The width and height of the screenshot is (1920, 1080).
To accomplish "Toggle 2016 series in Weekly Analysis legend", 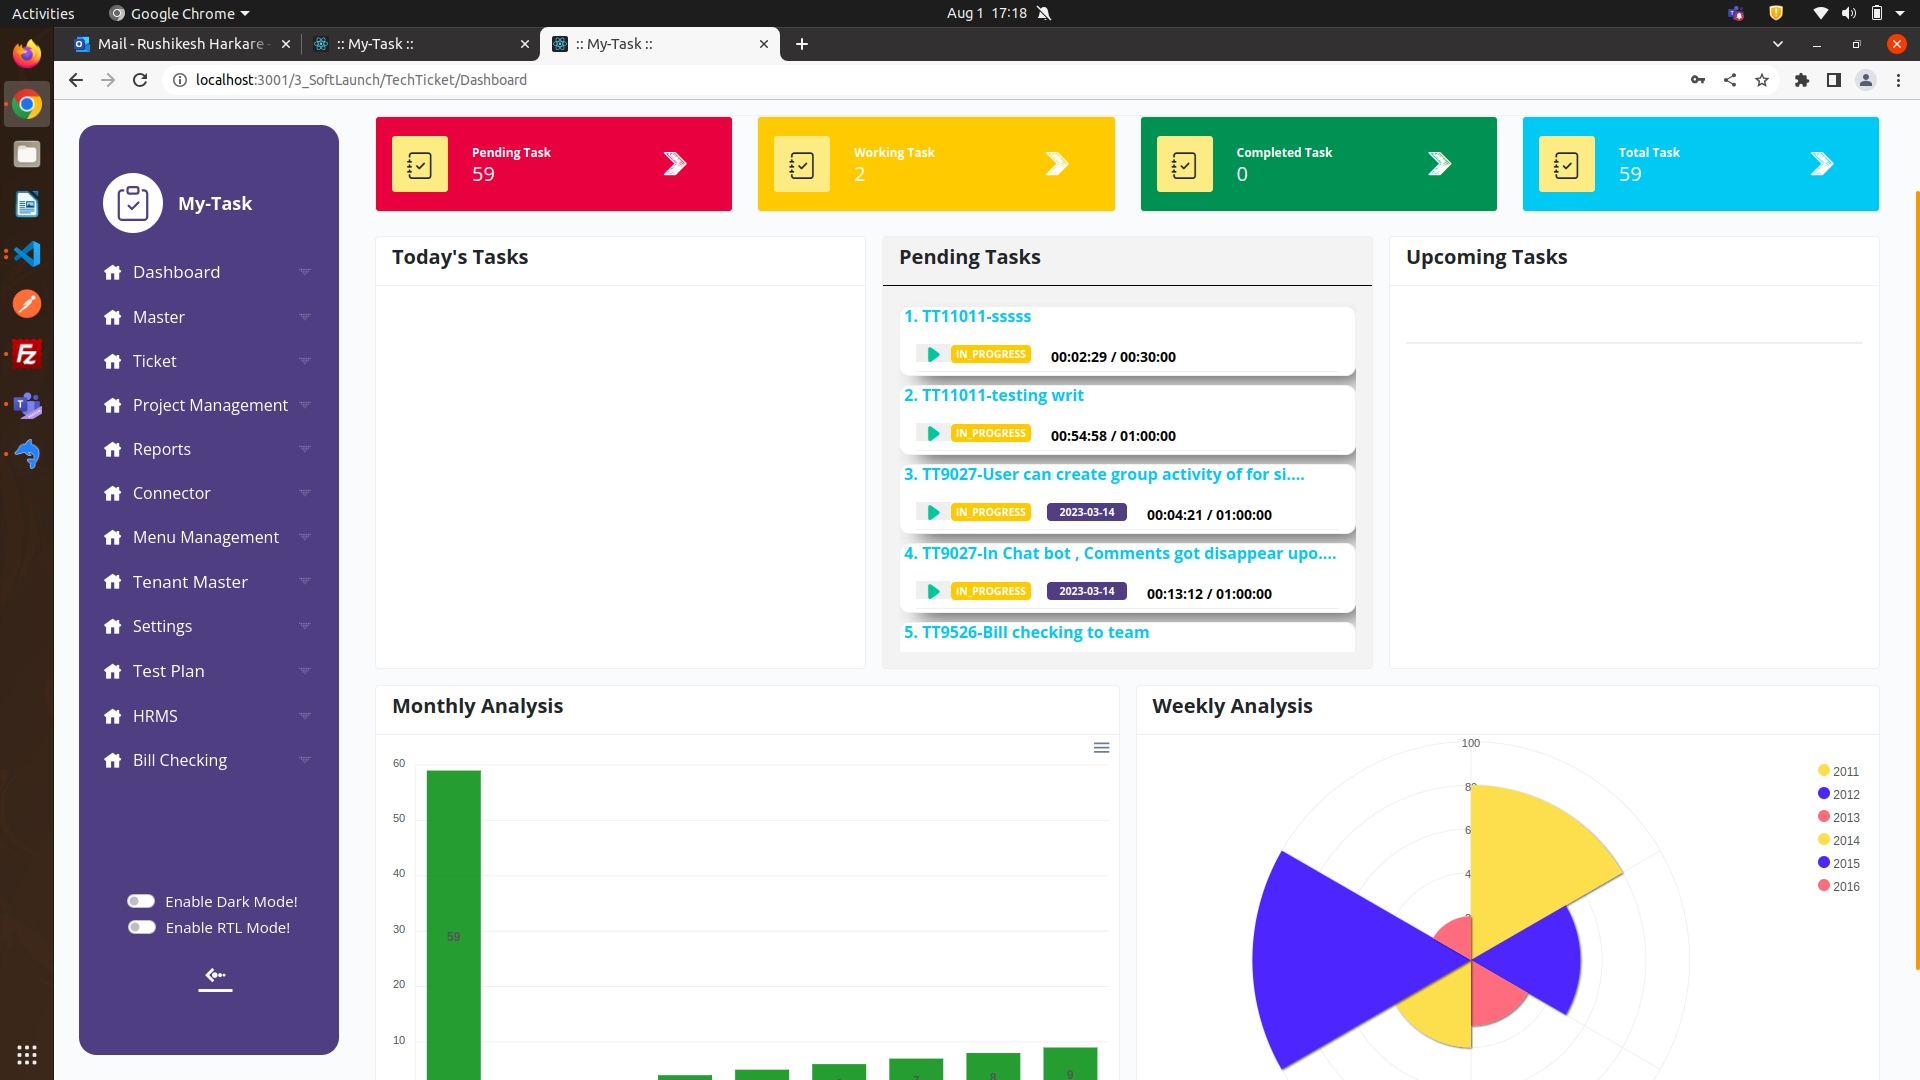I will tap(1838, 886).
